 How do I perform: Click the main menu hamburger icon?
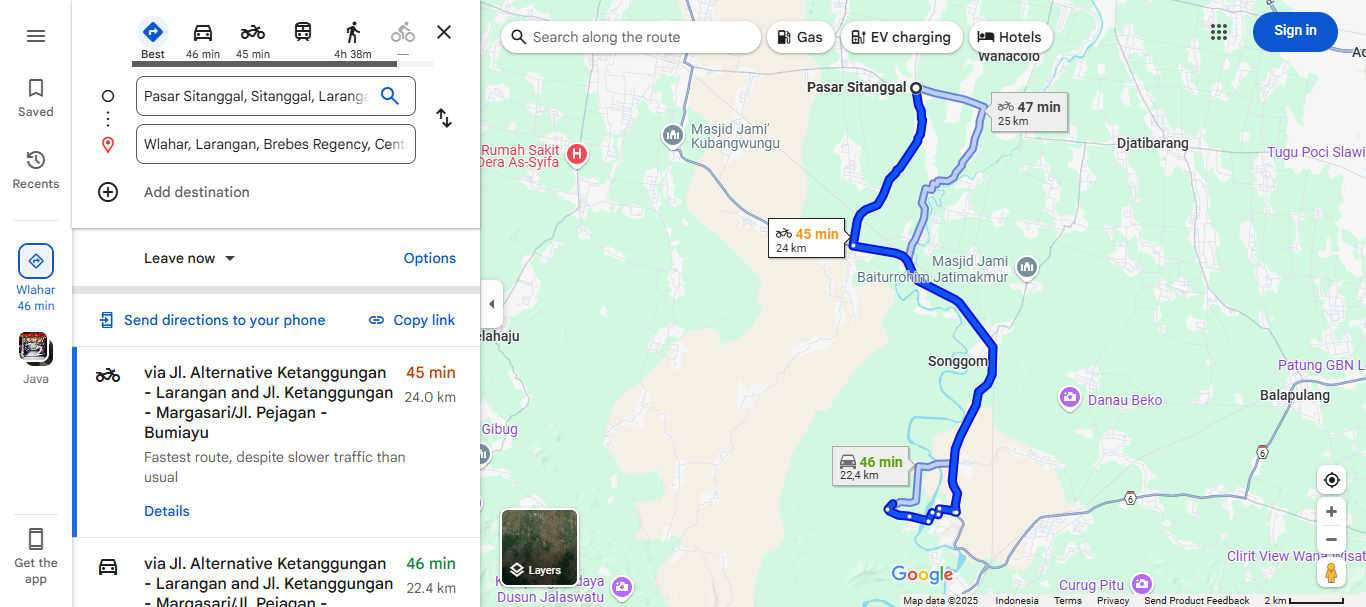[36, 36]
